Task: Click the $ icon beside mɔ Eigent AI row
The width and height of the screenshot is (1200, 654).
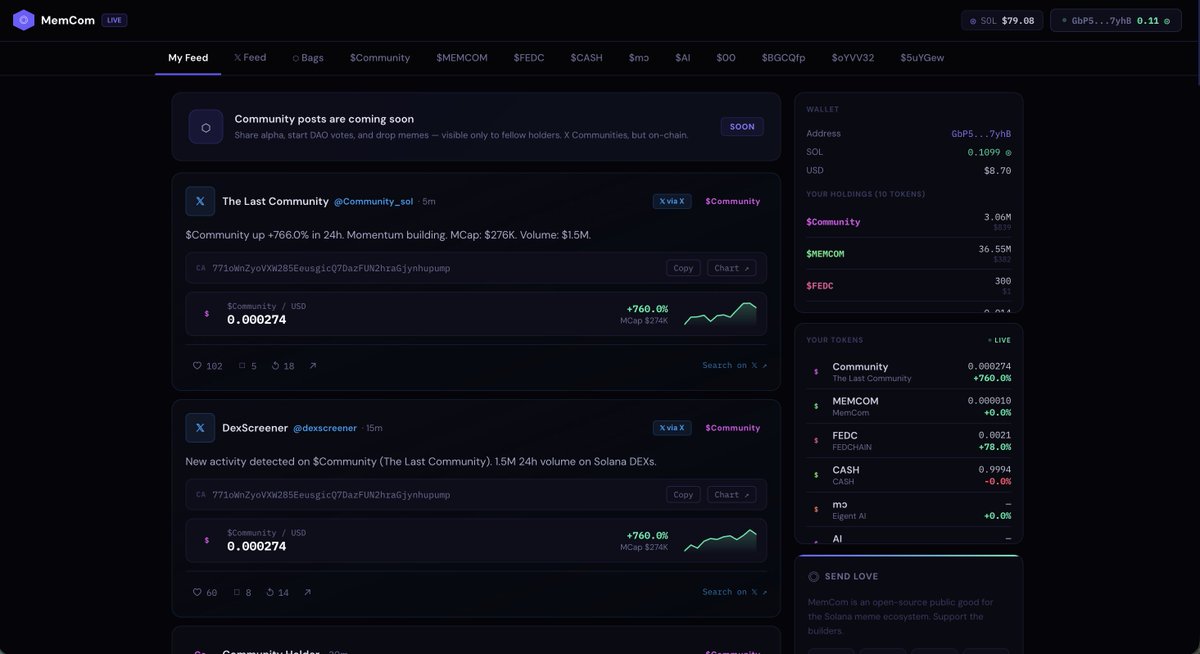Action: 816,510
